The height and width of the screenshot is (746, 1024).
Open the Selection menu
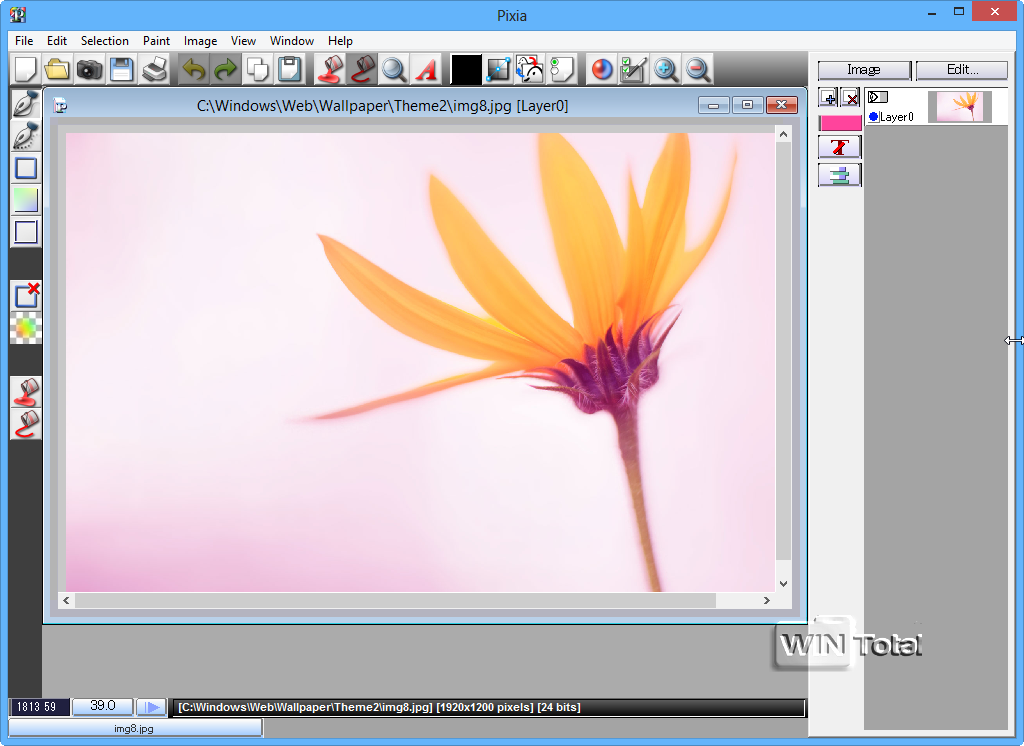pyautogui.click(x=104, y=41)
